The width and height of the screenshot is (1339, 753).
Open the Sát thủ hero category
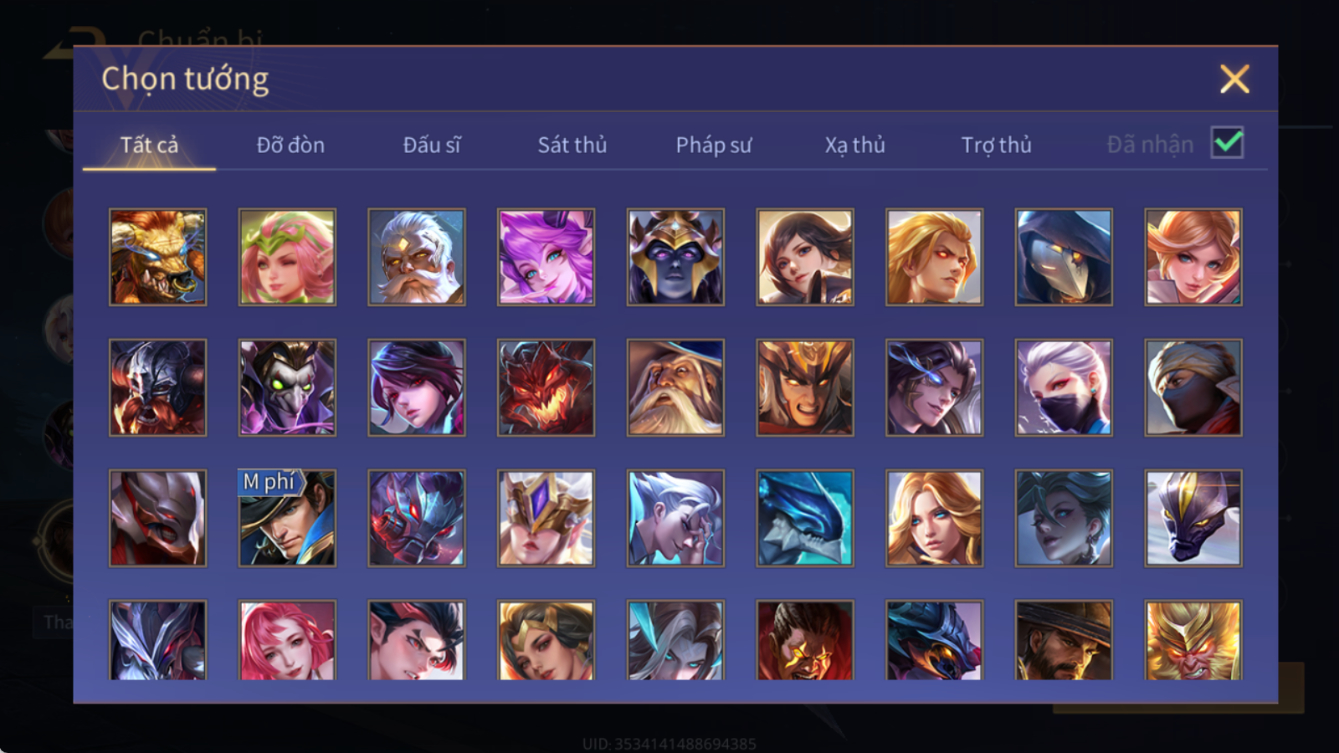[572, 145]
